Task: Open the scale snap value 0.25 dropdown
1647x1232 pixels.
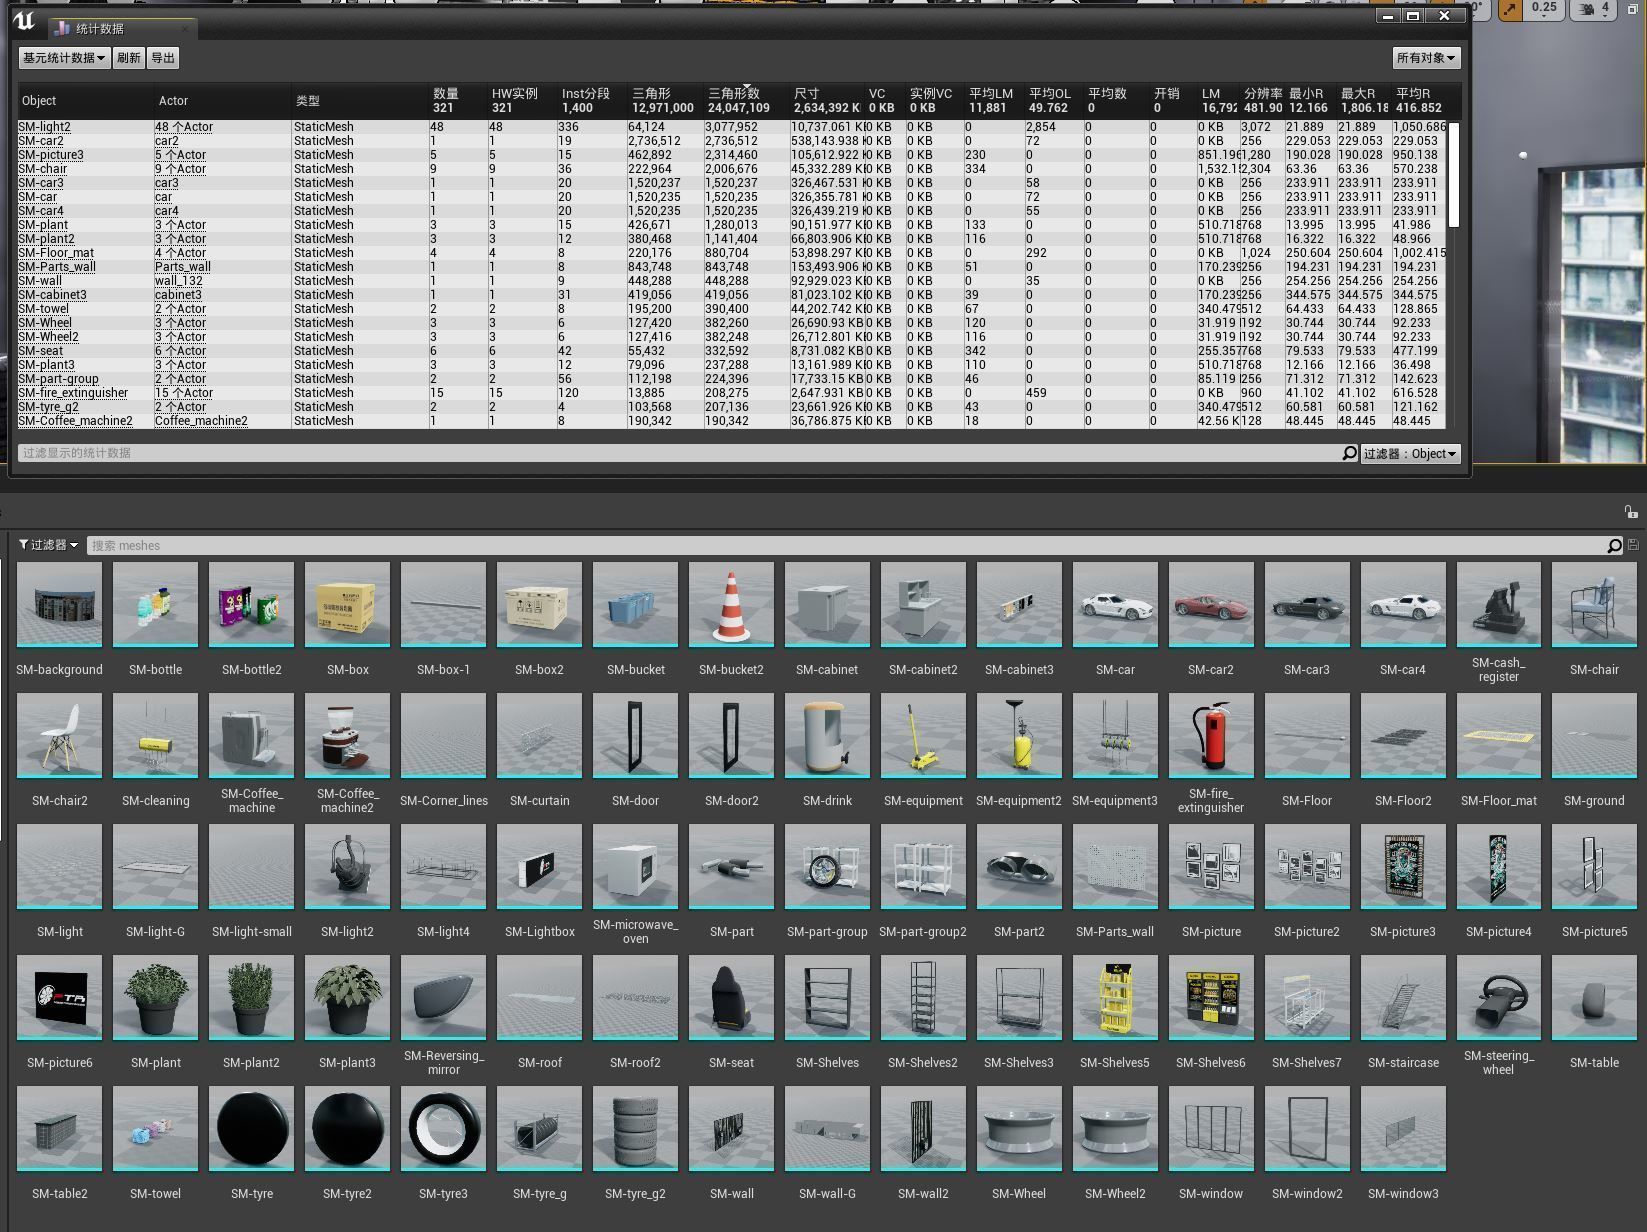Action: 1545,9
